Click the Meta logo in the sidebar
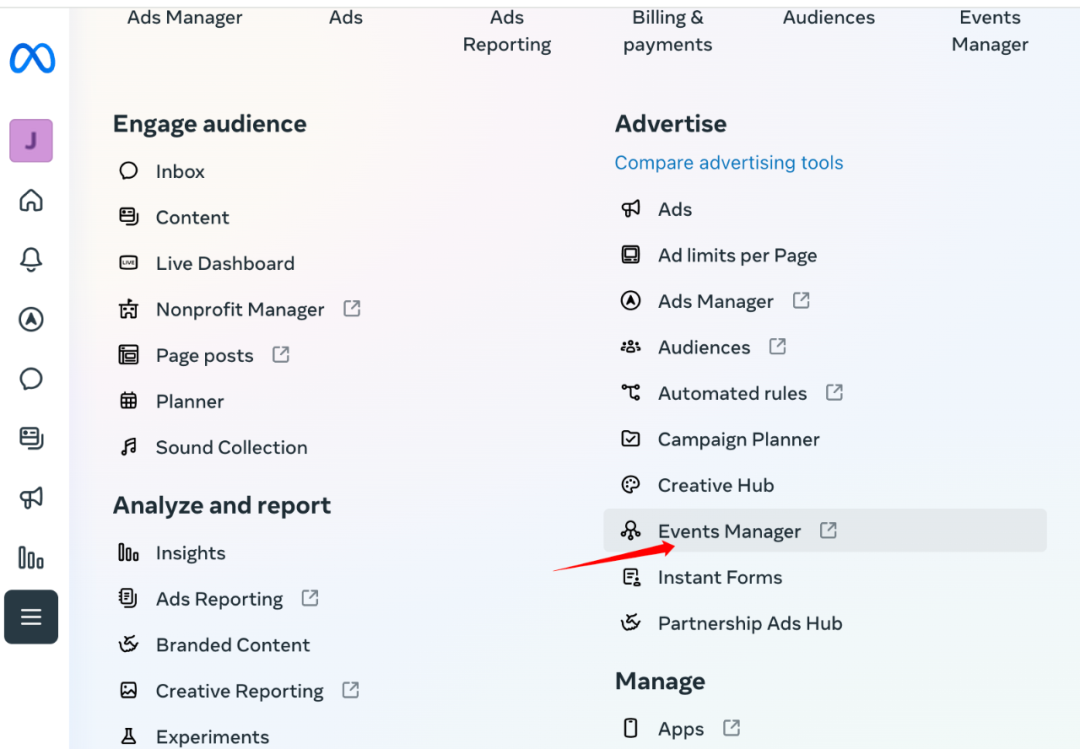Image resolution: width=1080 pixels, height=749 pixels. pos(32,59)
